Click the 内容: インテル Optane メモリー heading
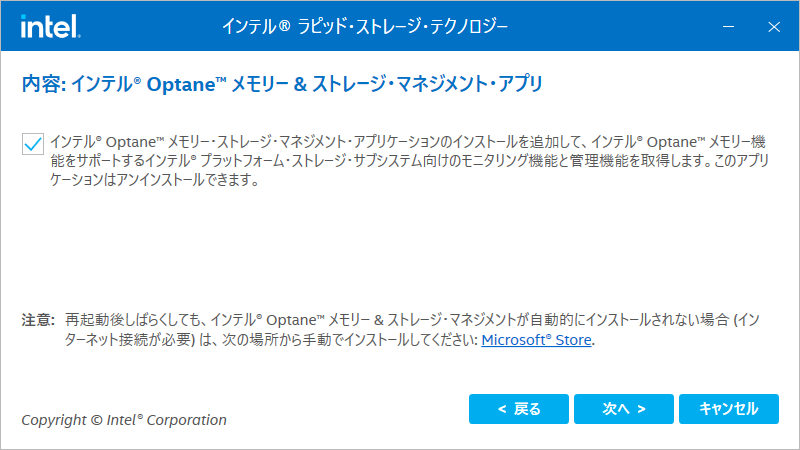 click(x=282, y=84)
